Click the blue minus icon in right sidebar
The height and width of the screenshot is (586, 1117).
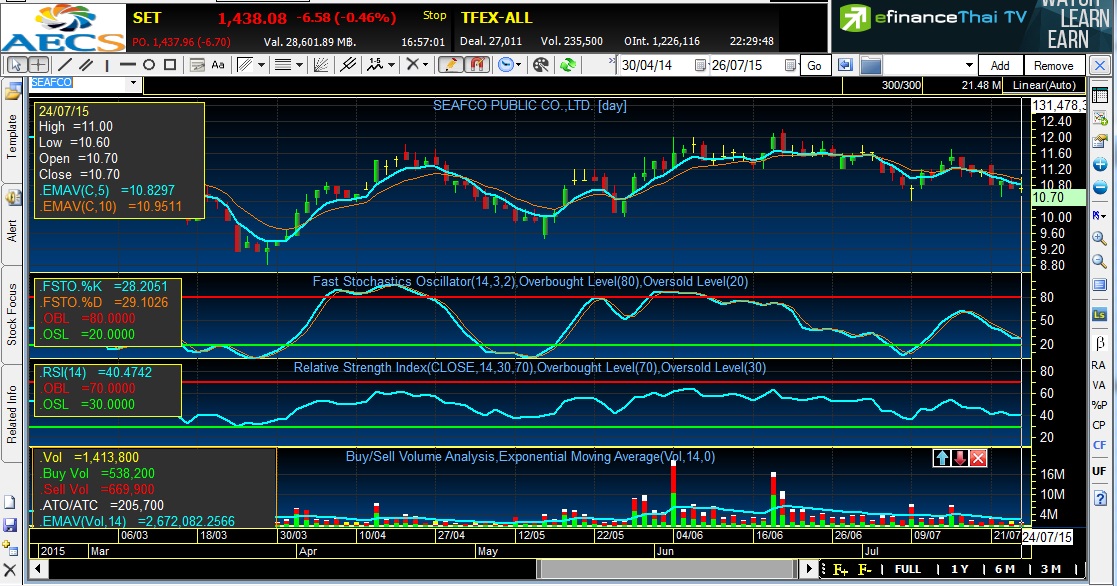[x=1100, y=188]
